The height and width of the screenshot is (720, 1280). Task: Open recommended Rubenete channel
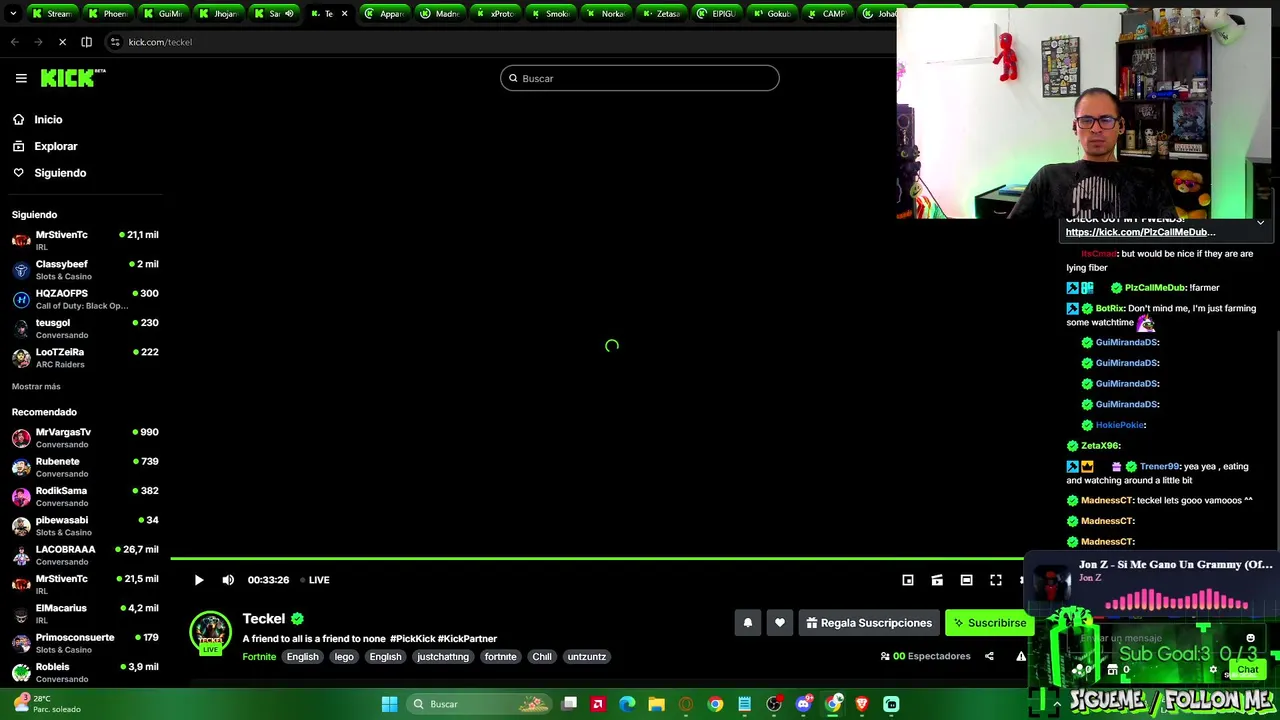click(x=85, y=467)
